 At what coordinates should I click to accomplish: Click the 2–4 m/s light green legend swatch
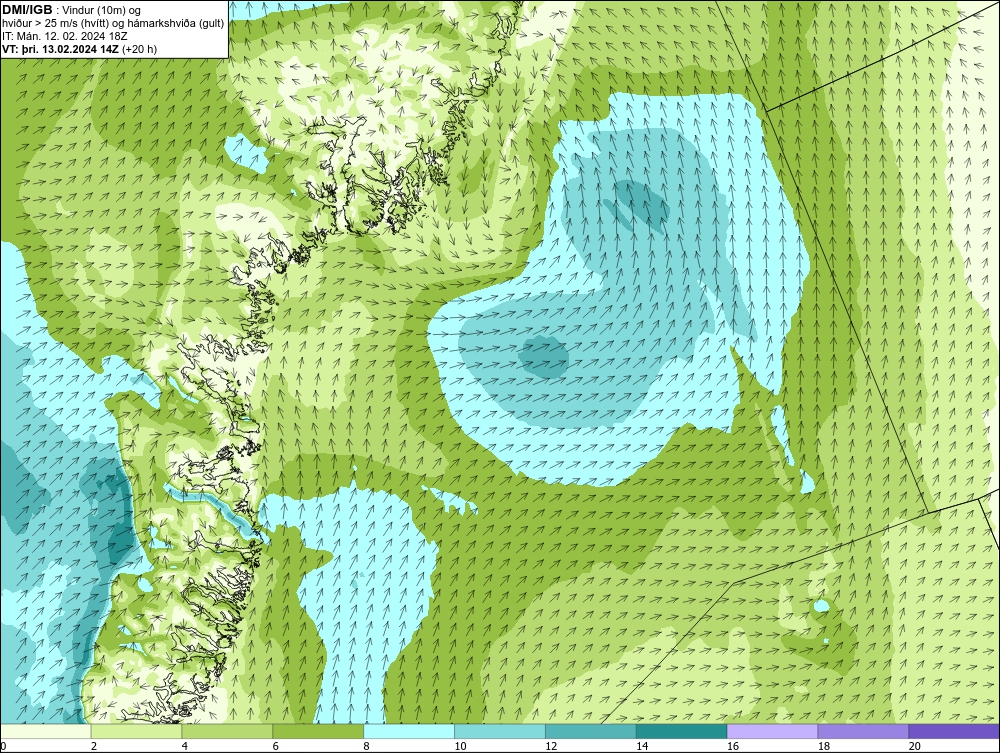point(136,731)
